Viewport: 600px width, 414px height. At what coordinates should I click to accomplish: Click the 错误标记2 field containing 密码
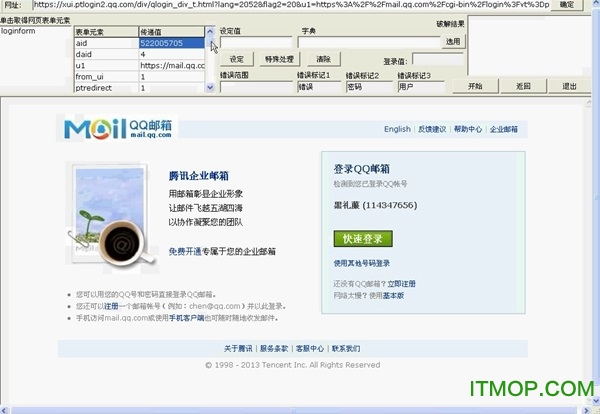pos(369,87)
